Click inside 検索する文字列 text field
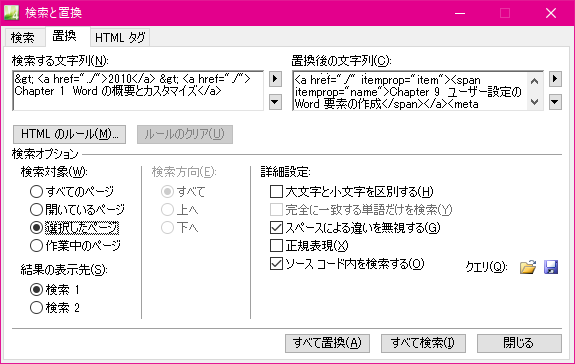 point(138,91)
